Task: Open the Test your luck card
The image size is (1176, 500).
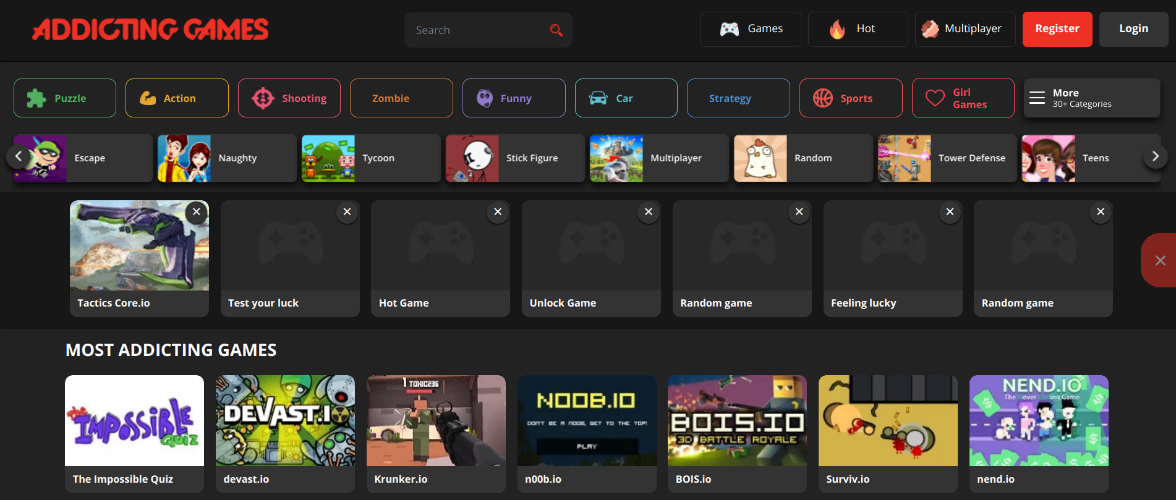Action: [290, 259]
